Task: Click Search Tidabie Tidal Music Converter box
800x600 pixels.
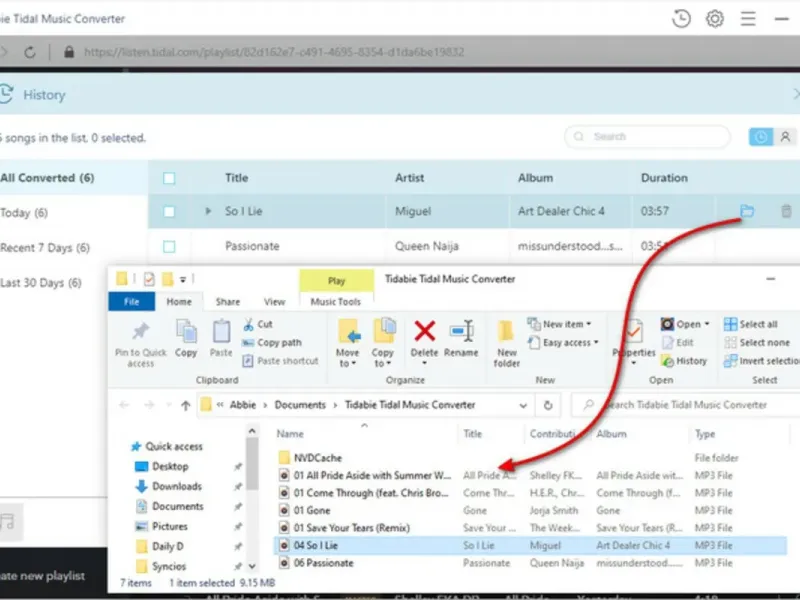Action: (686, 405)
